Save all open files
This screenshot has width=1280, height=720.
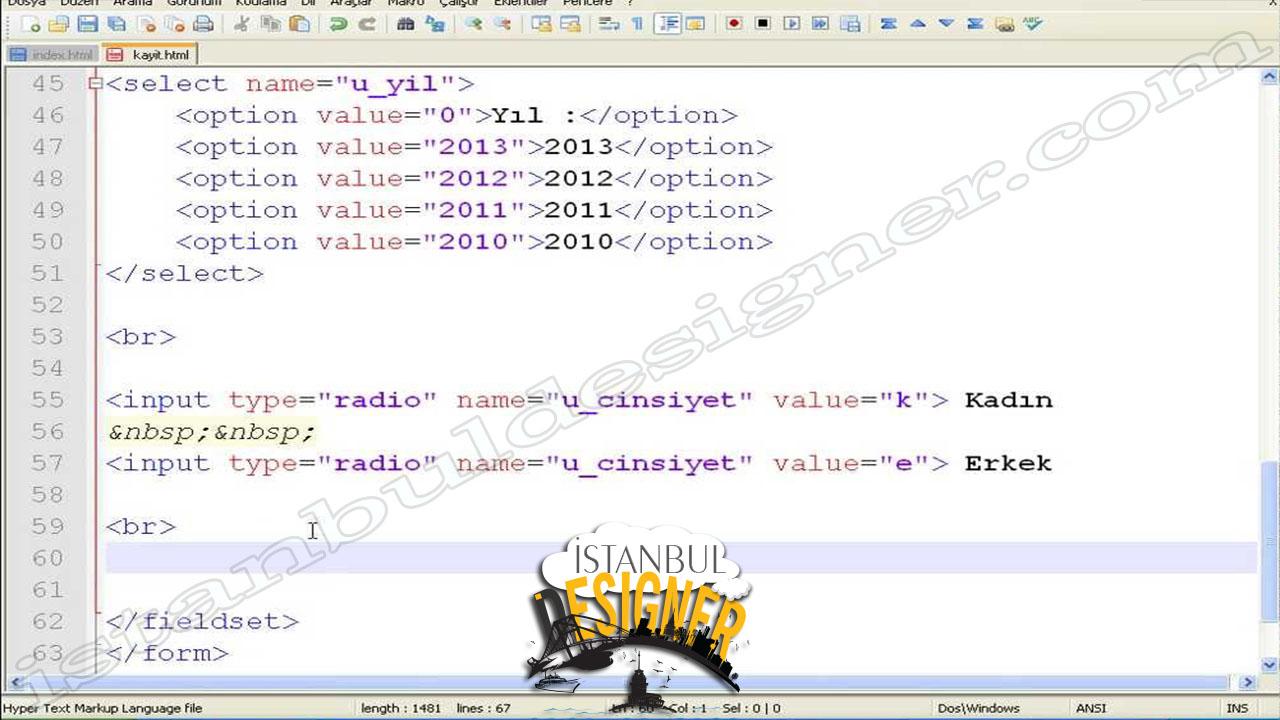click(117, 24)
